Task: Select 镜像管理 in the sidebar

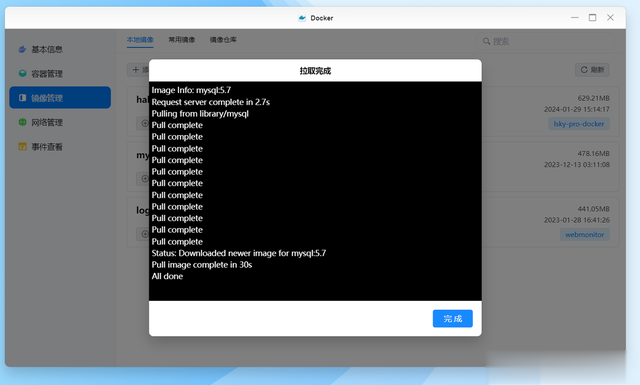Action: point(60,98)
